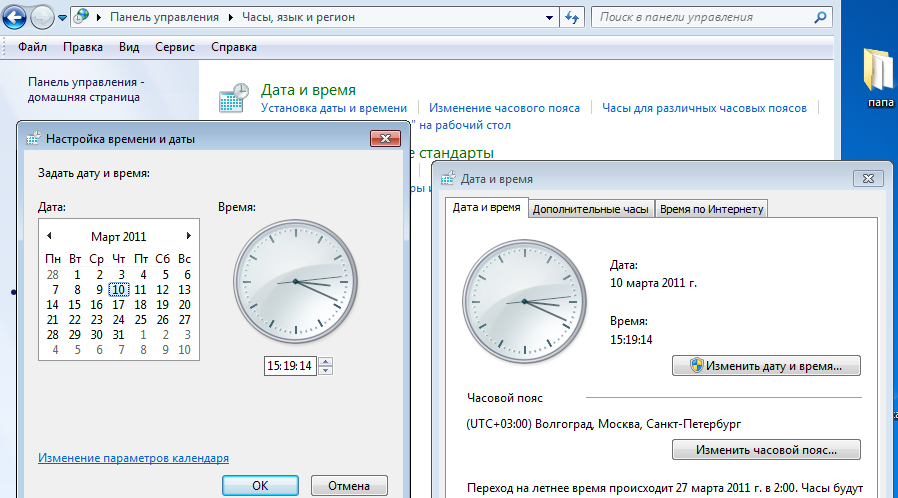Select Панель управления breadcrumb in address bar
The height and width of the screenshot is (498, 898).
[164, 17]
